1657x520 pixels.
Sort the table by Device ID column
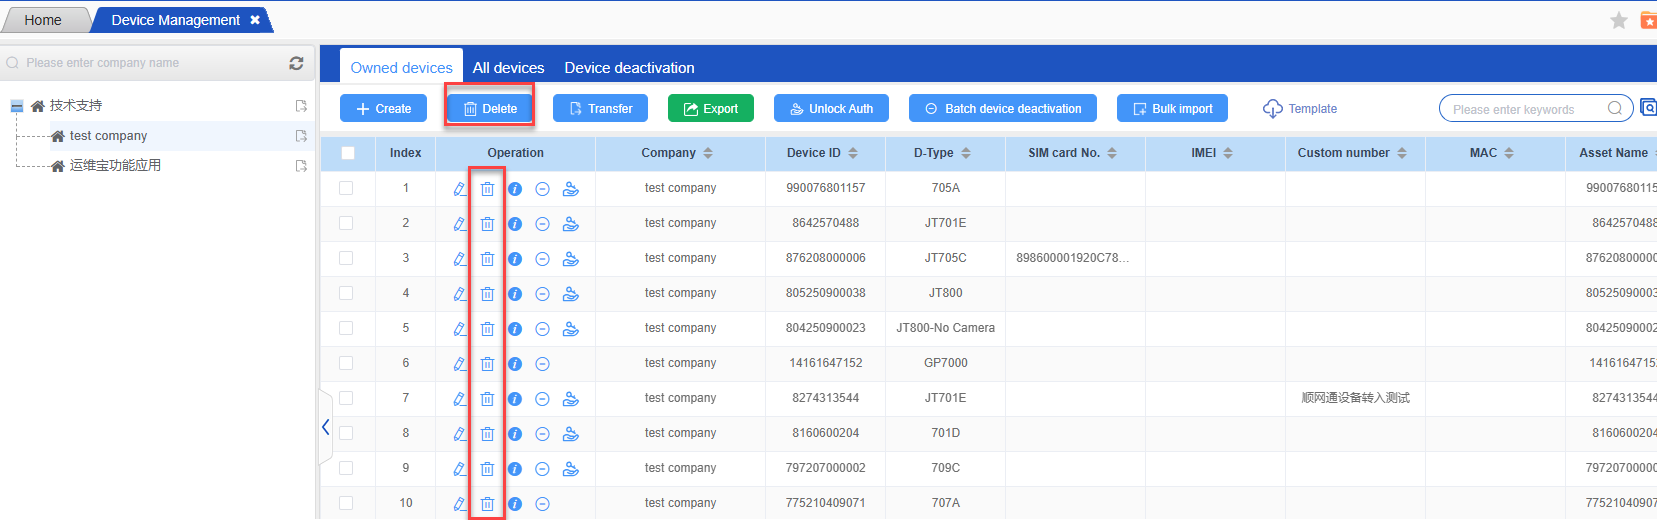[853, 153]
